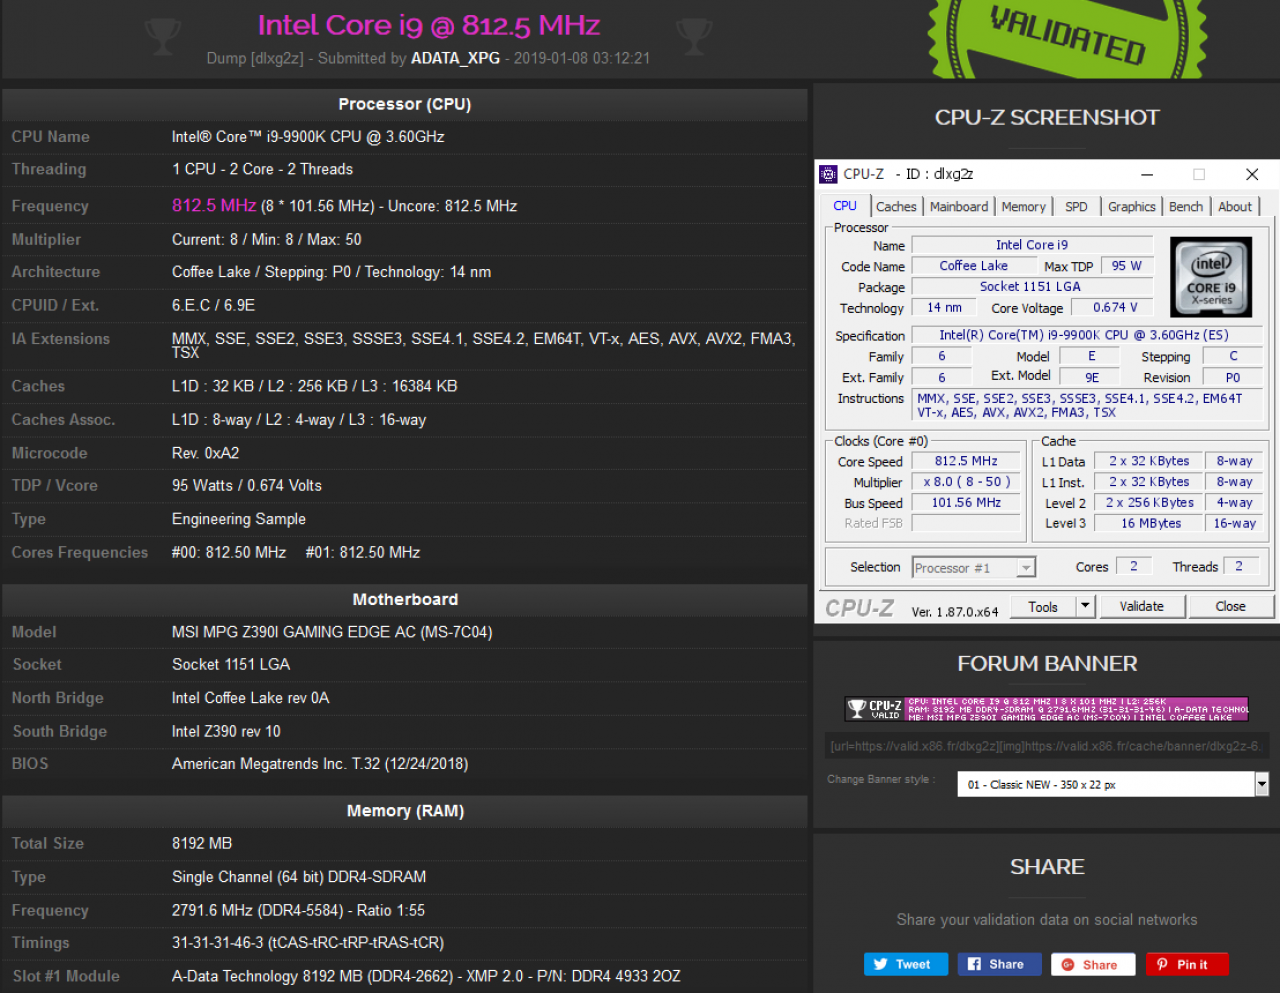Viewport: 1280px width, 993px height.
Task: Expand the Tools button dropdown arrow
Action: click(1086, 606)
